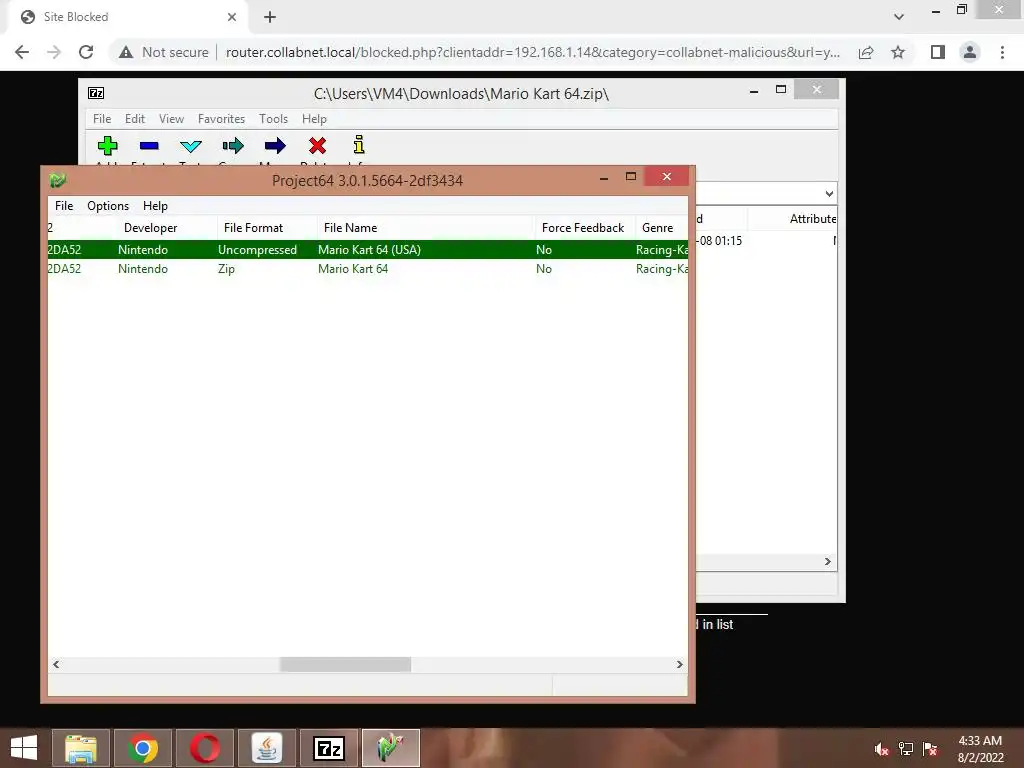The image size is (1024, 768).
Task: Open 7-Zip Tools menu
Action: (273, 119)
